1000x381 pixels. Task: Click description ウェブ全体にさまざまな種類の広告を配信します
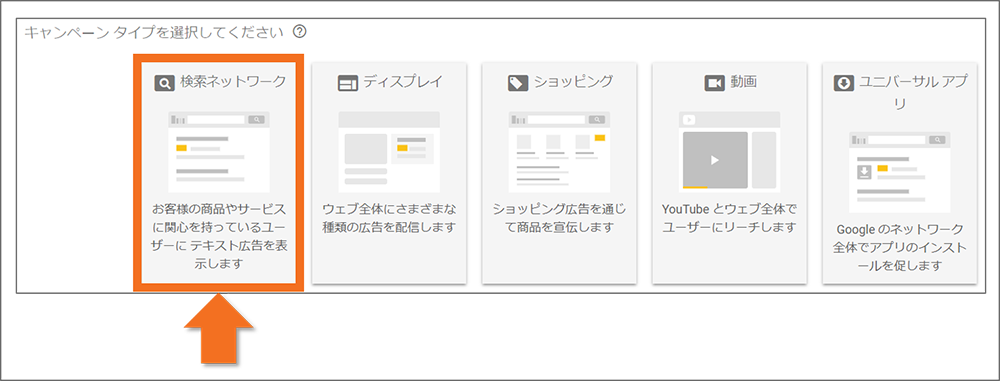[x=389, y=218]
